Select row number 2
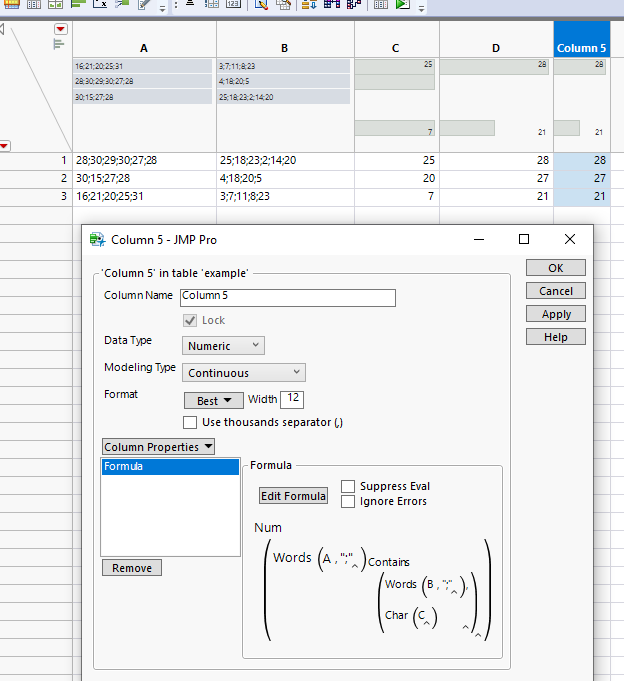The image size is (624, 681). [x=64, y=178]
